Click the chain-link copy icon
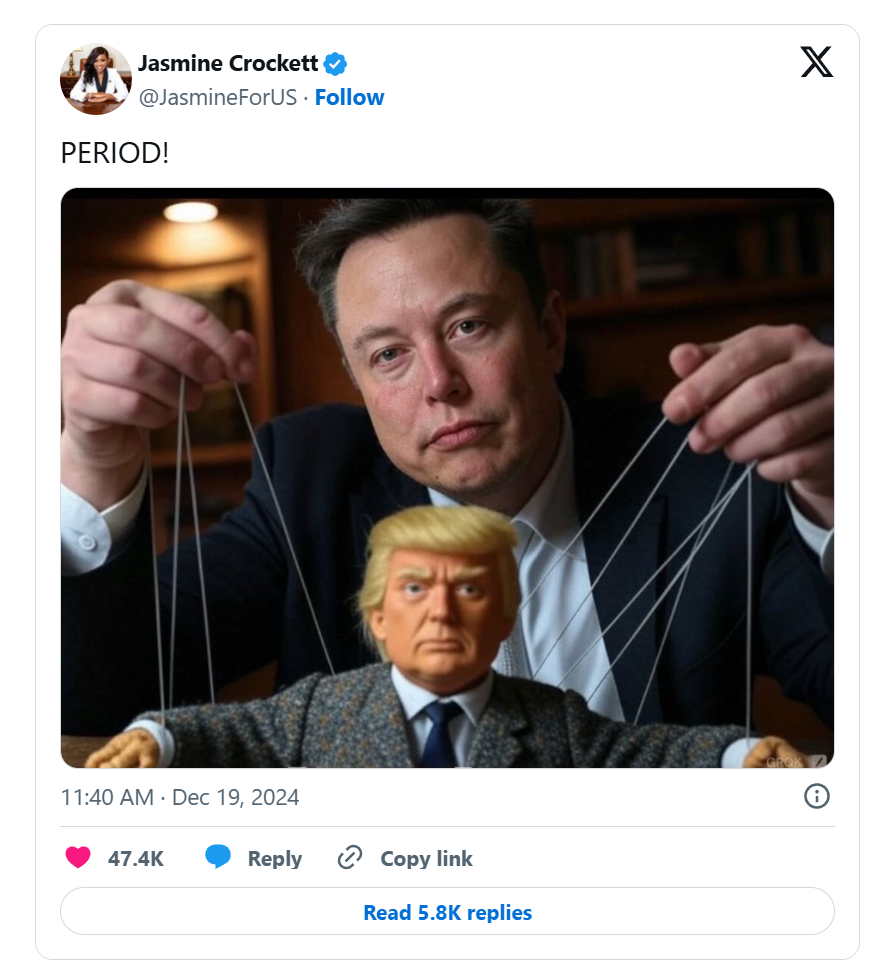The width and height of the screenshot is (882, 976). pos(349,858)
